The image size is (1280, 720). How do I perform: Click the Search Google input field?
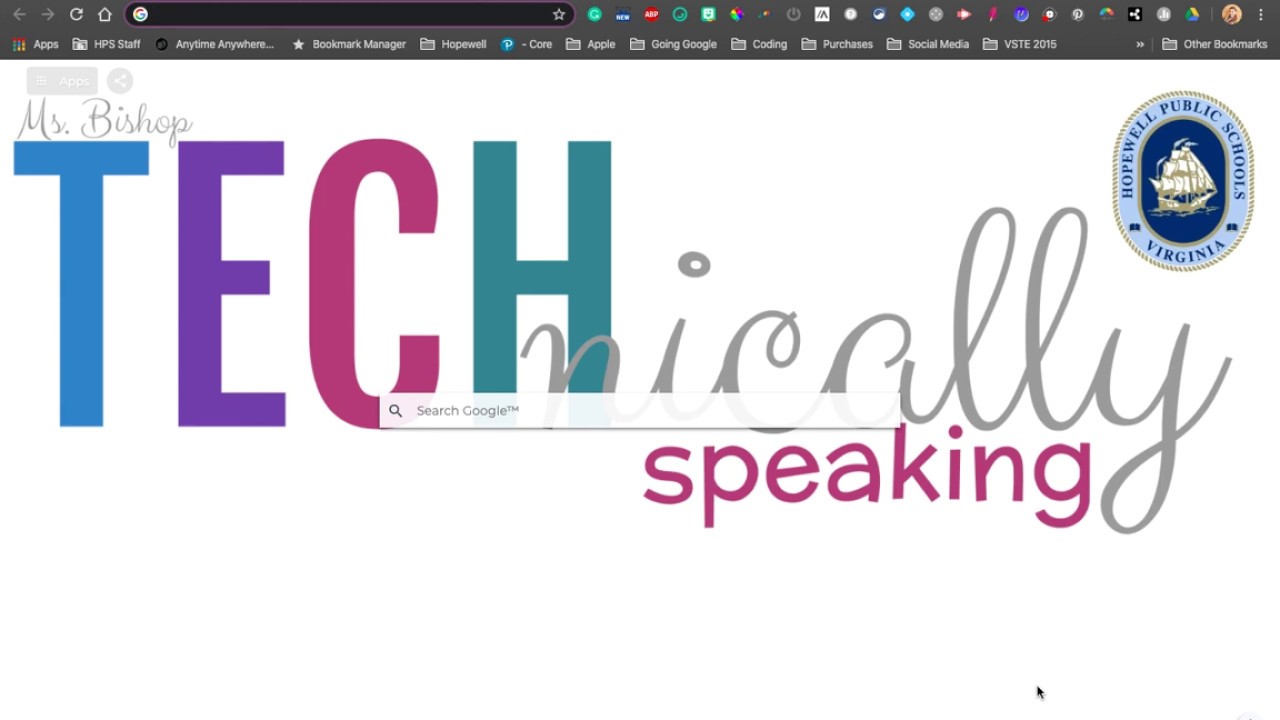(x=640, y=410)
